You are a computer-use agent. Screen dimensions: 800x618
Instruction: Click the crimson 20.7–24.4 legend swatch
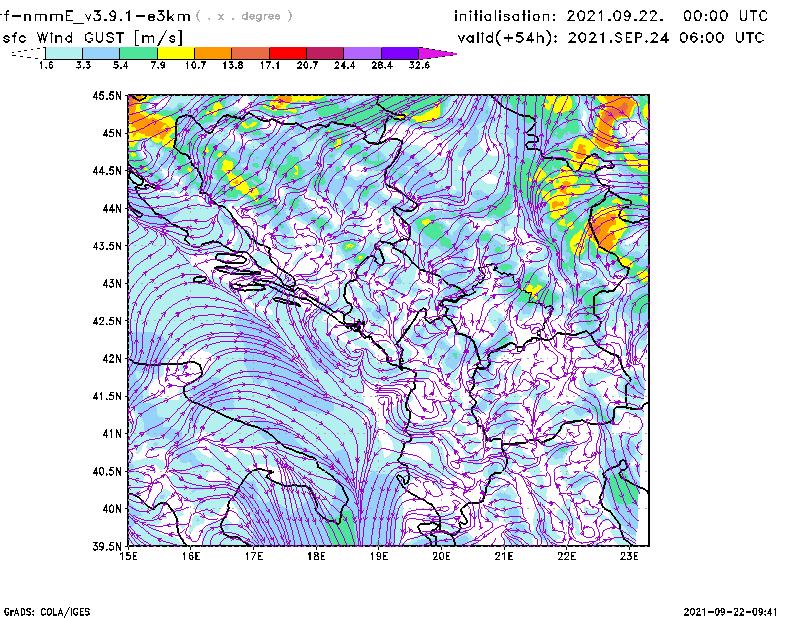coord(325,53)
